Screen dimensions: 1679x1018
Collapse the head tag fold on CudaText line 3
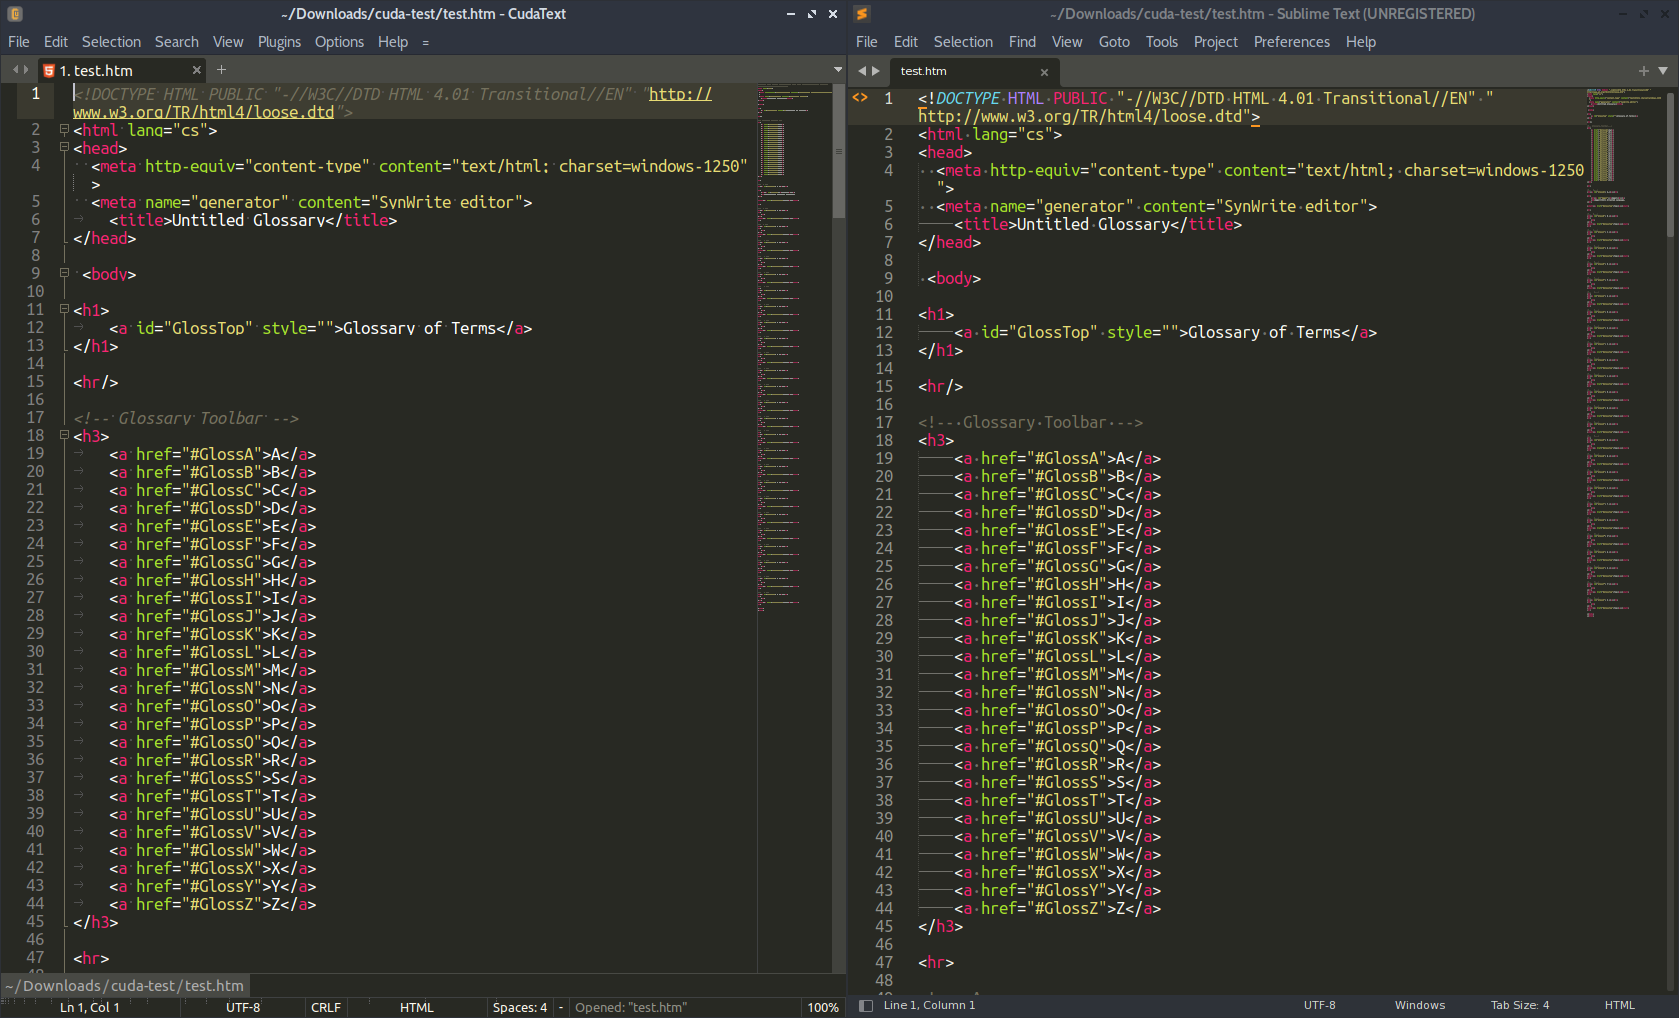[64, 148]
